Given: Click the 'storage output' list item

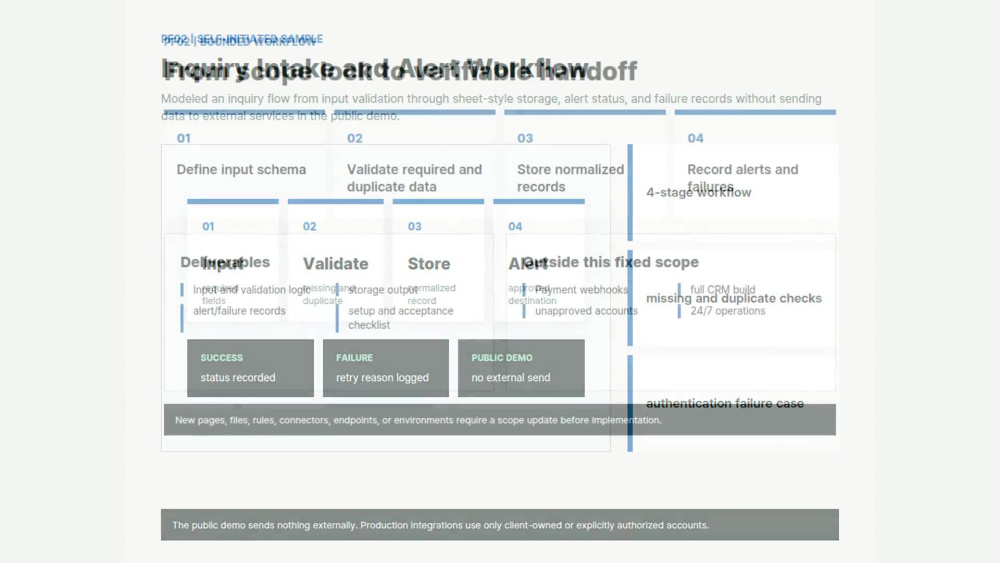Looking at the screenshot, I should pyautogui.click(x=383, y=289).
